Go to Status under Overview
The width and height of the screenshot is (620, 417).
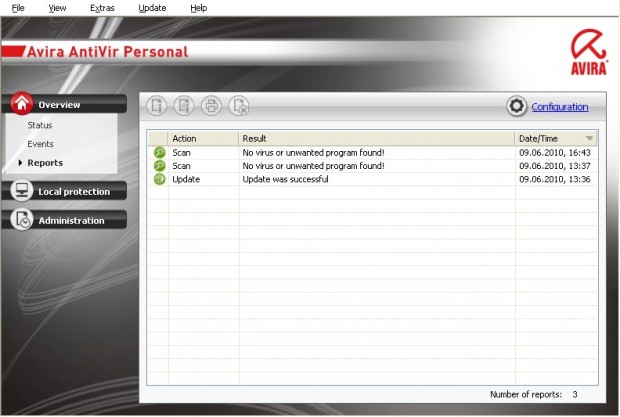point(40,125)
